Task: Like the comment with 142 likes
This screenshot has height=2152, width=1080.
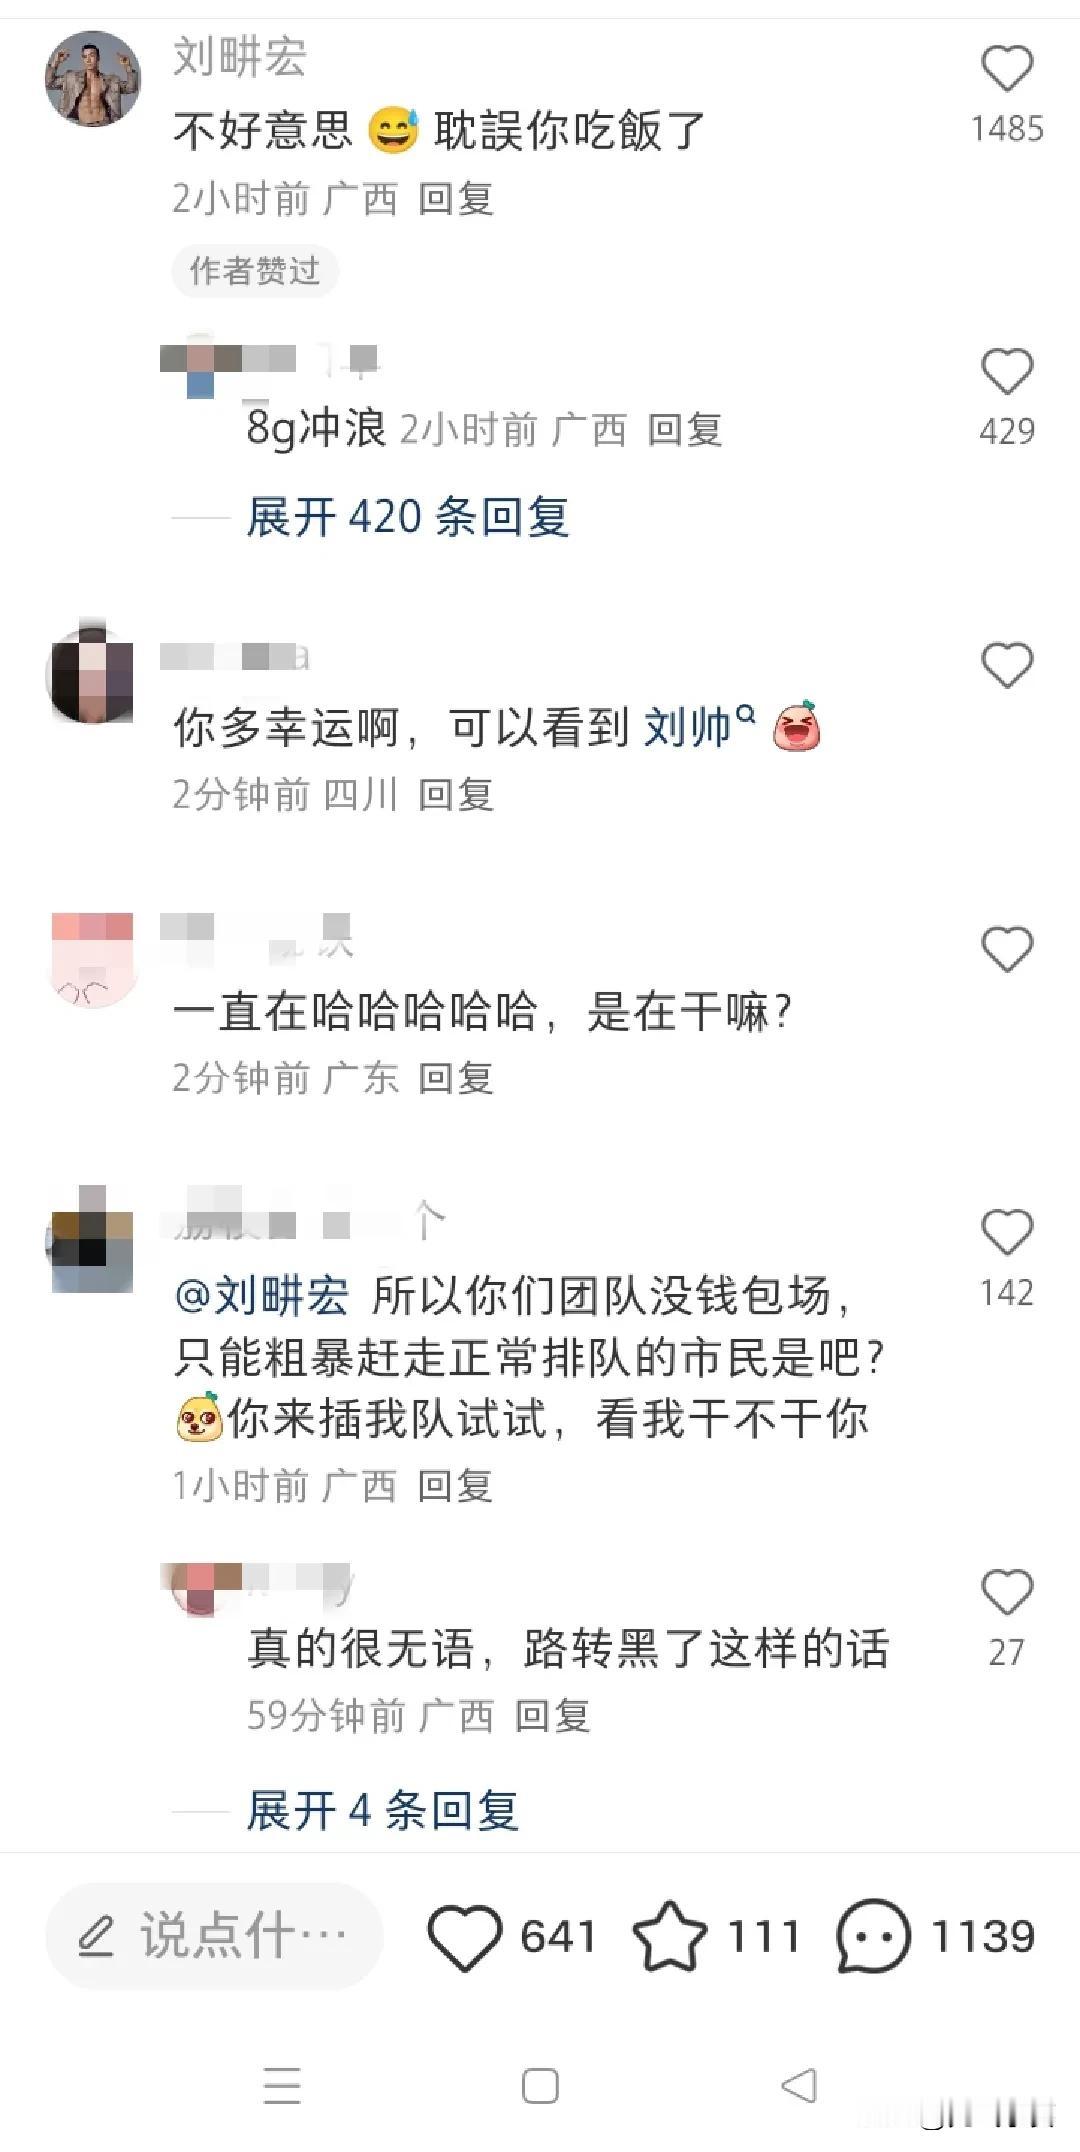Action: [1006, 1232]
